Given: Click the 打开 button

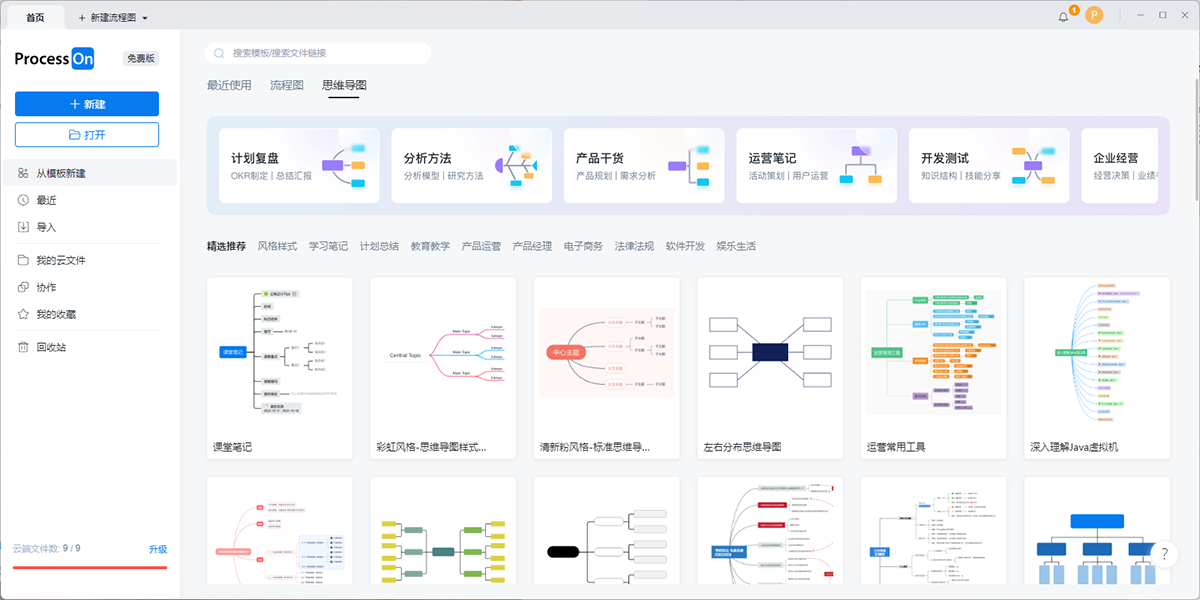Looking at the screenshot, I should [87, 134].
